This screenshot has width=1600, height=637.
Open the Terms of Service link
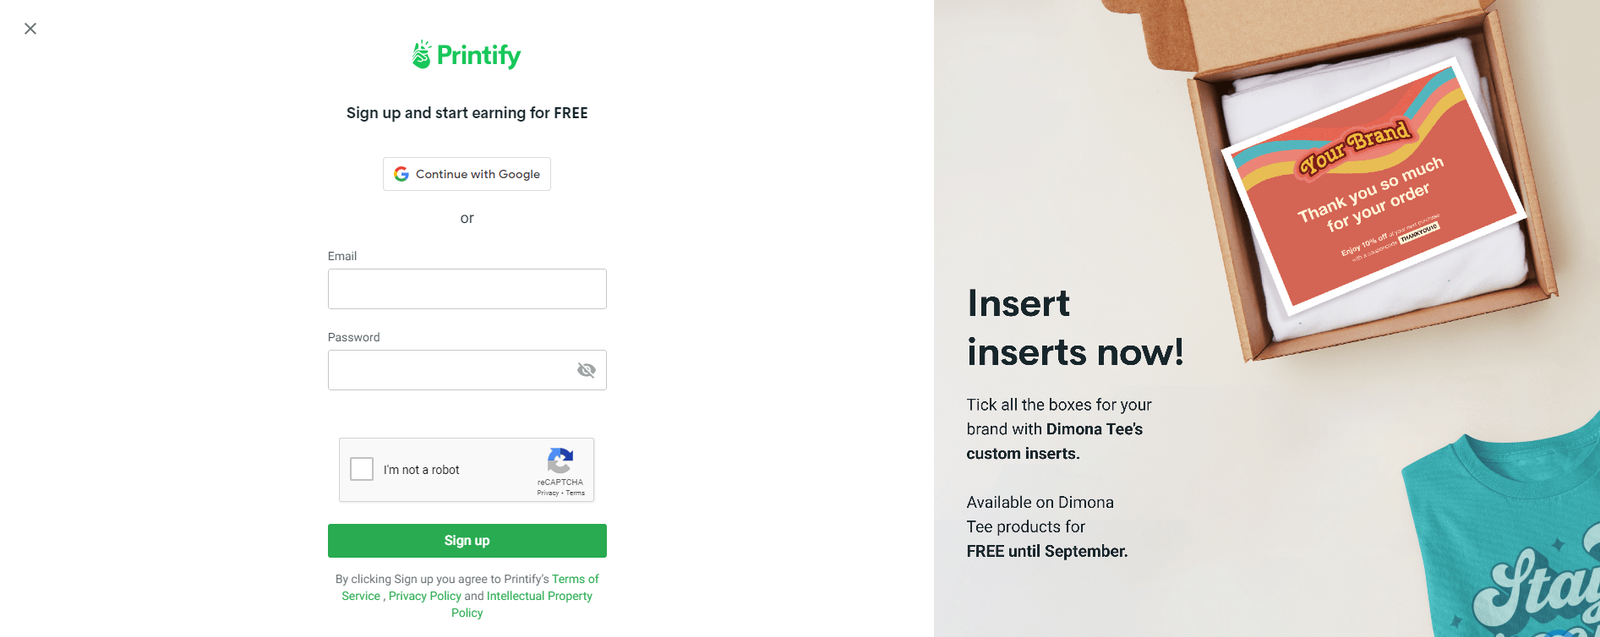574,578
